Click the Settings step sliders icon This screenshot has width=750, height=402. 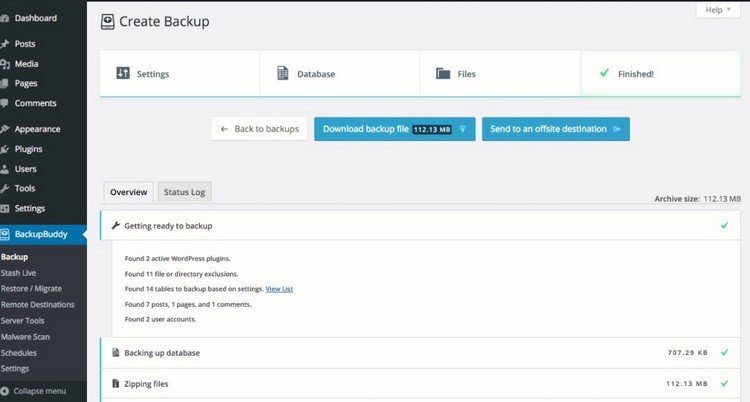pyautogui.click(x=123, y=73)
